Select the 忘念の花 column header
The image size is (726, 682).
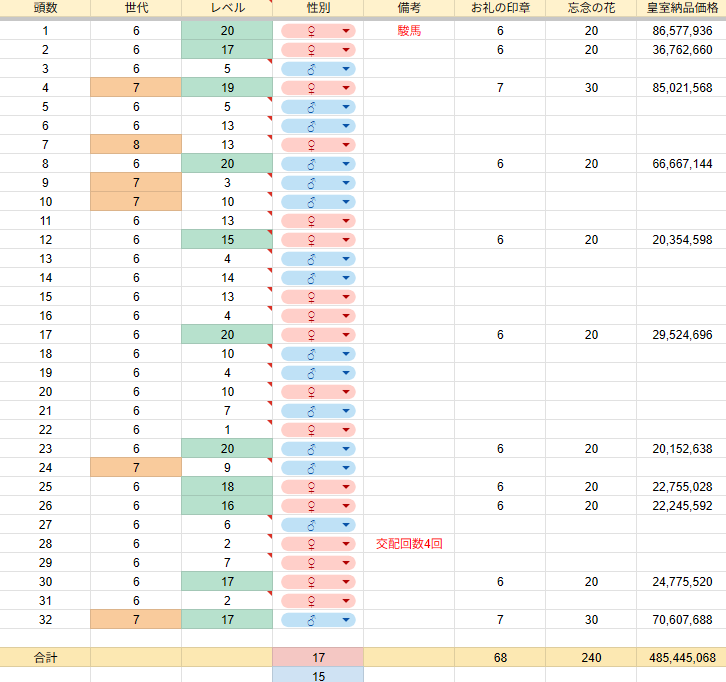tap(591, 8)
